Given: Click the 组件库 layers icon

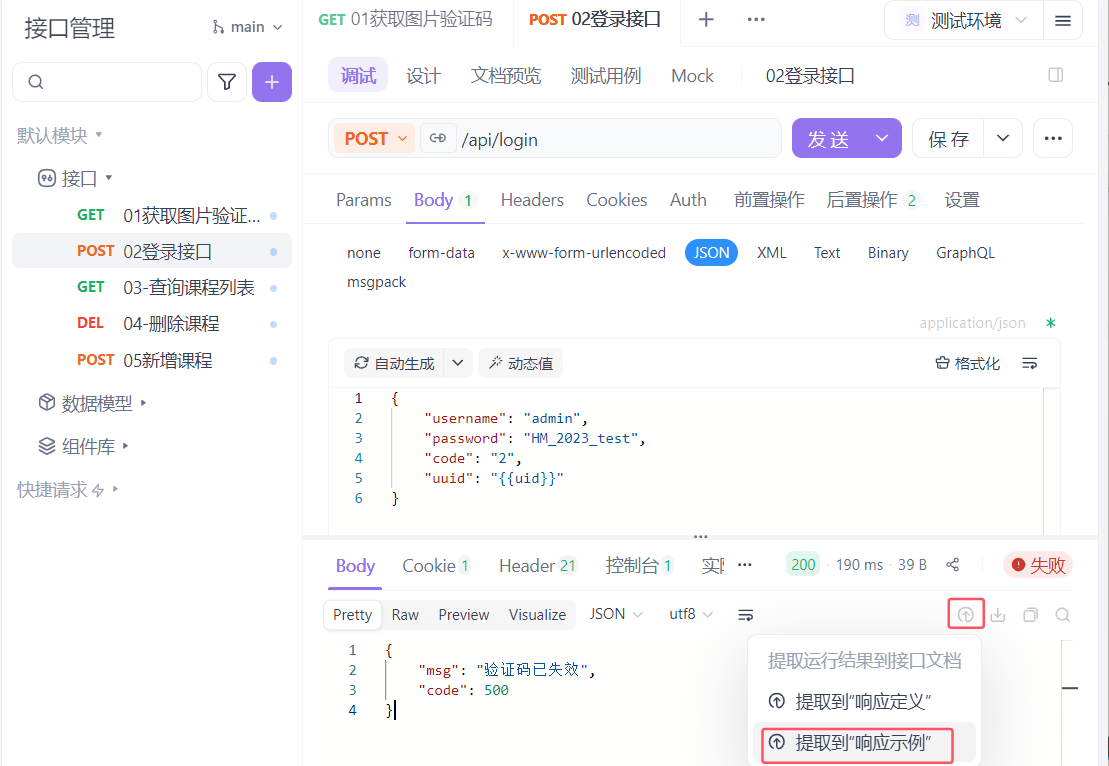Looking at the screenshot, I should [47, 446].
